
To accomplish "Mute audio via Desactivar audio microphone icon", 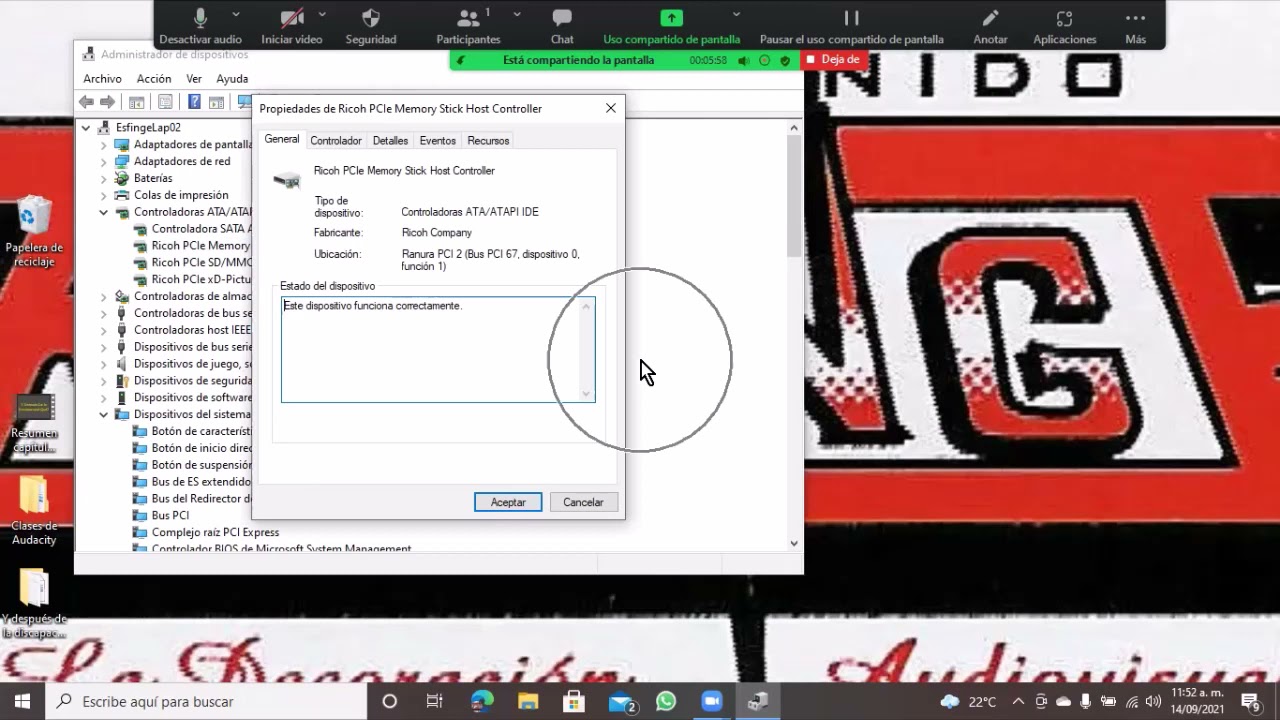I will pos(200,18).
